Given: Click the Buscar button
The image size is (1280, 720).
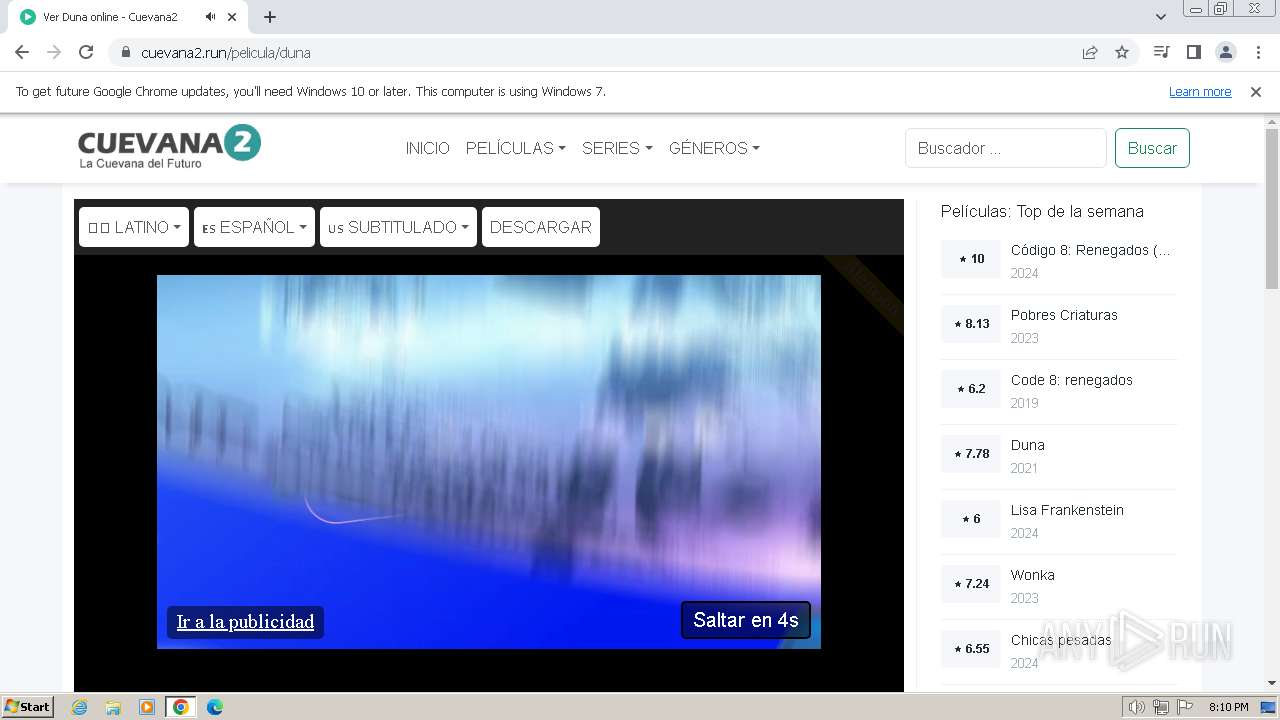Looking at the screenshot, I should point(1152,148).
